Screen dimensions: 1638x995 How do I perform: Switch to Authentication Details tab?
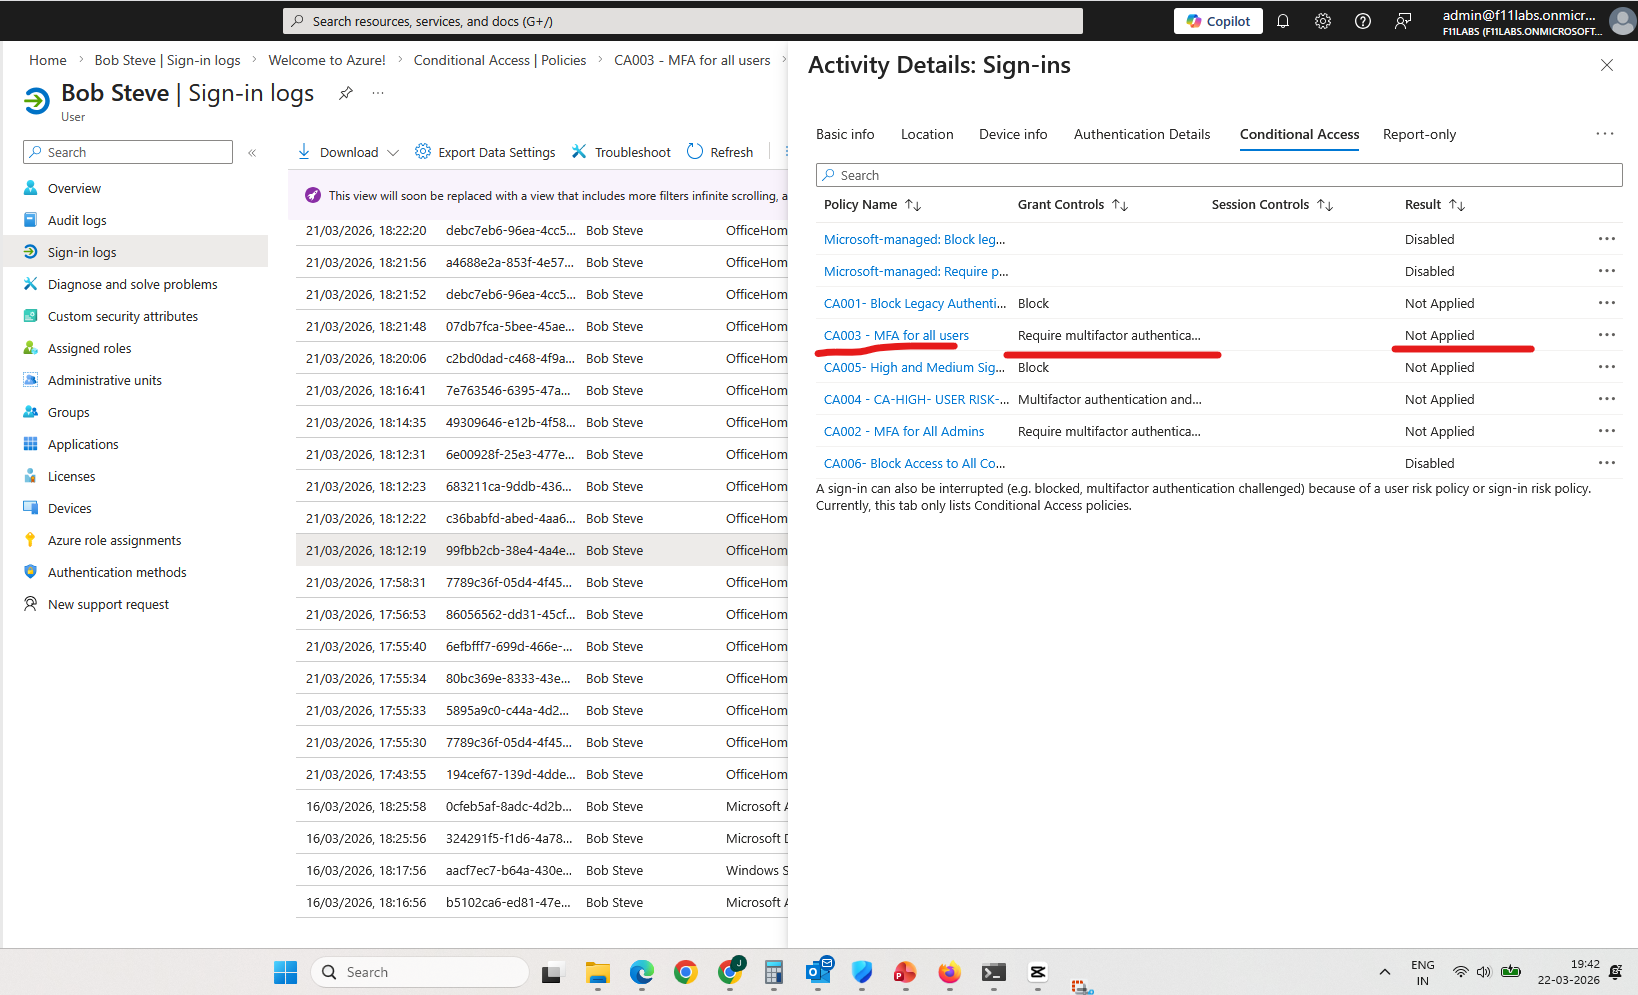1141,134
